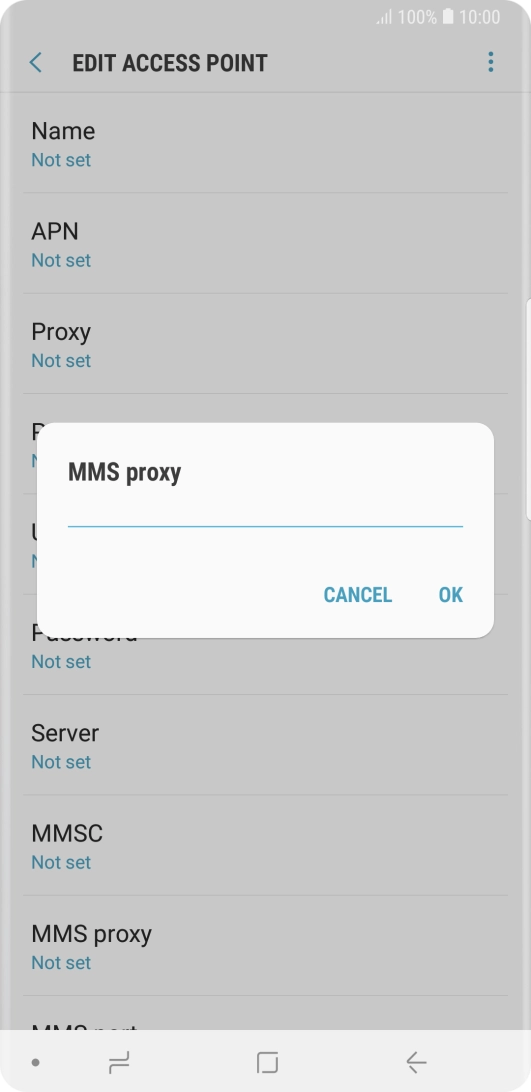
Task: Open the Server setting
Action: 266,745
